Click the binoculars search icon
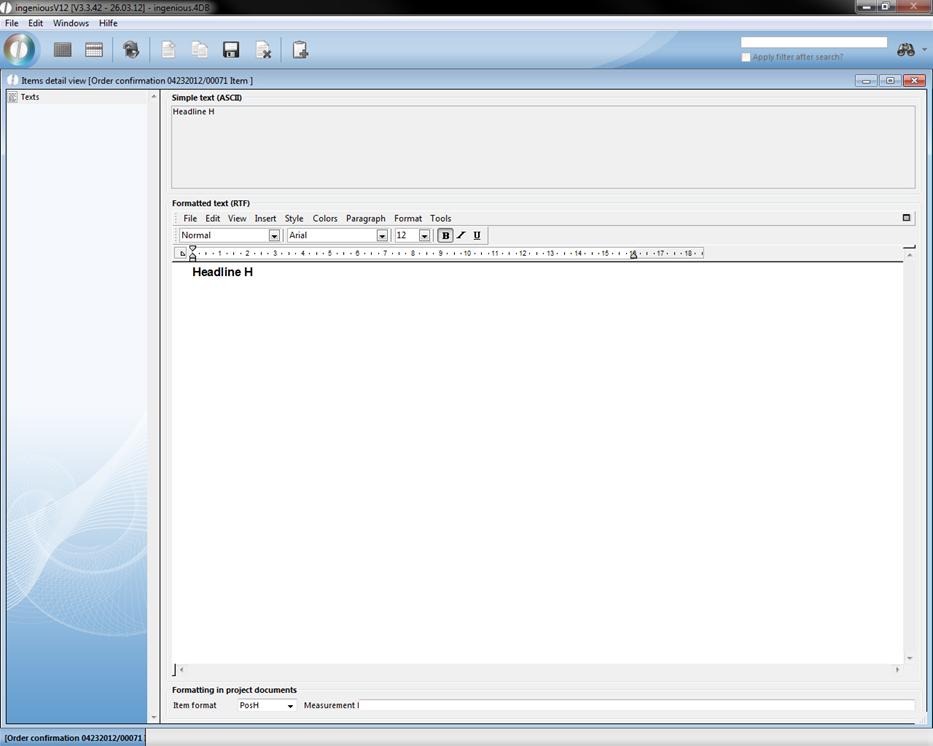This screenshot has height=746, width=933. pos(906,50)
